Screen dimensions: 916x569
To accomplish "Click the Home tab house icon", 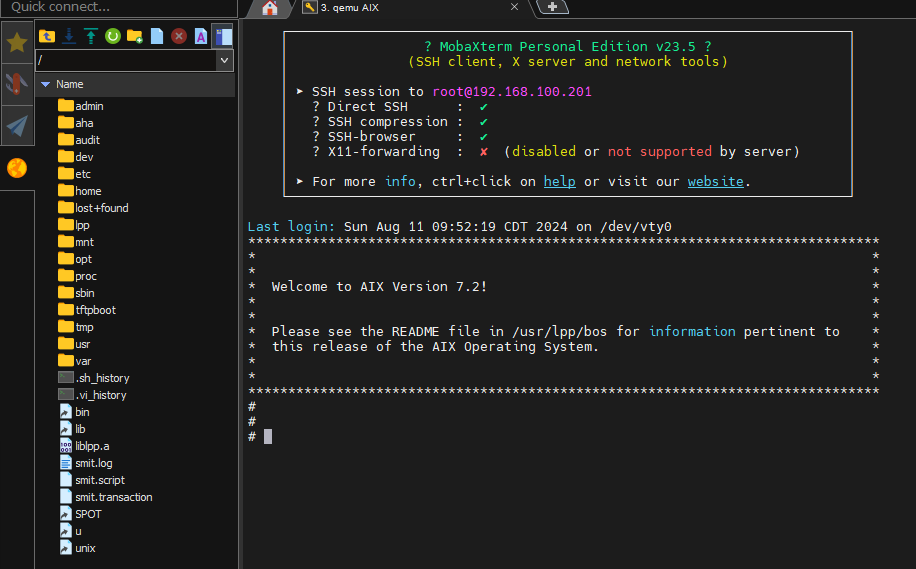I will [269, 8].
